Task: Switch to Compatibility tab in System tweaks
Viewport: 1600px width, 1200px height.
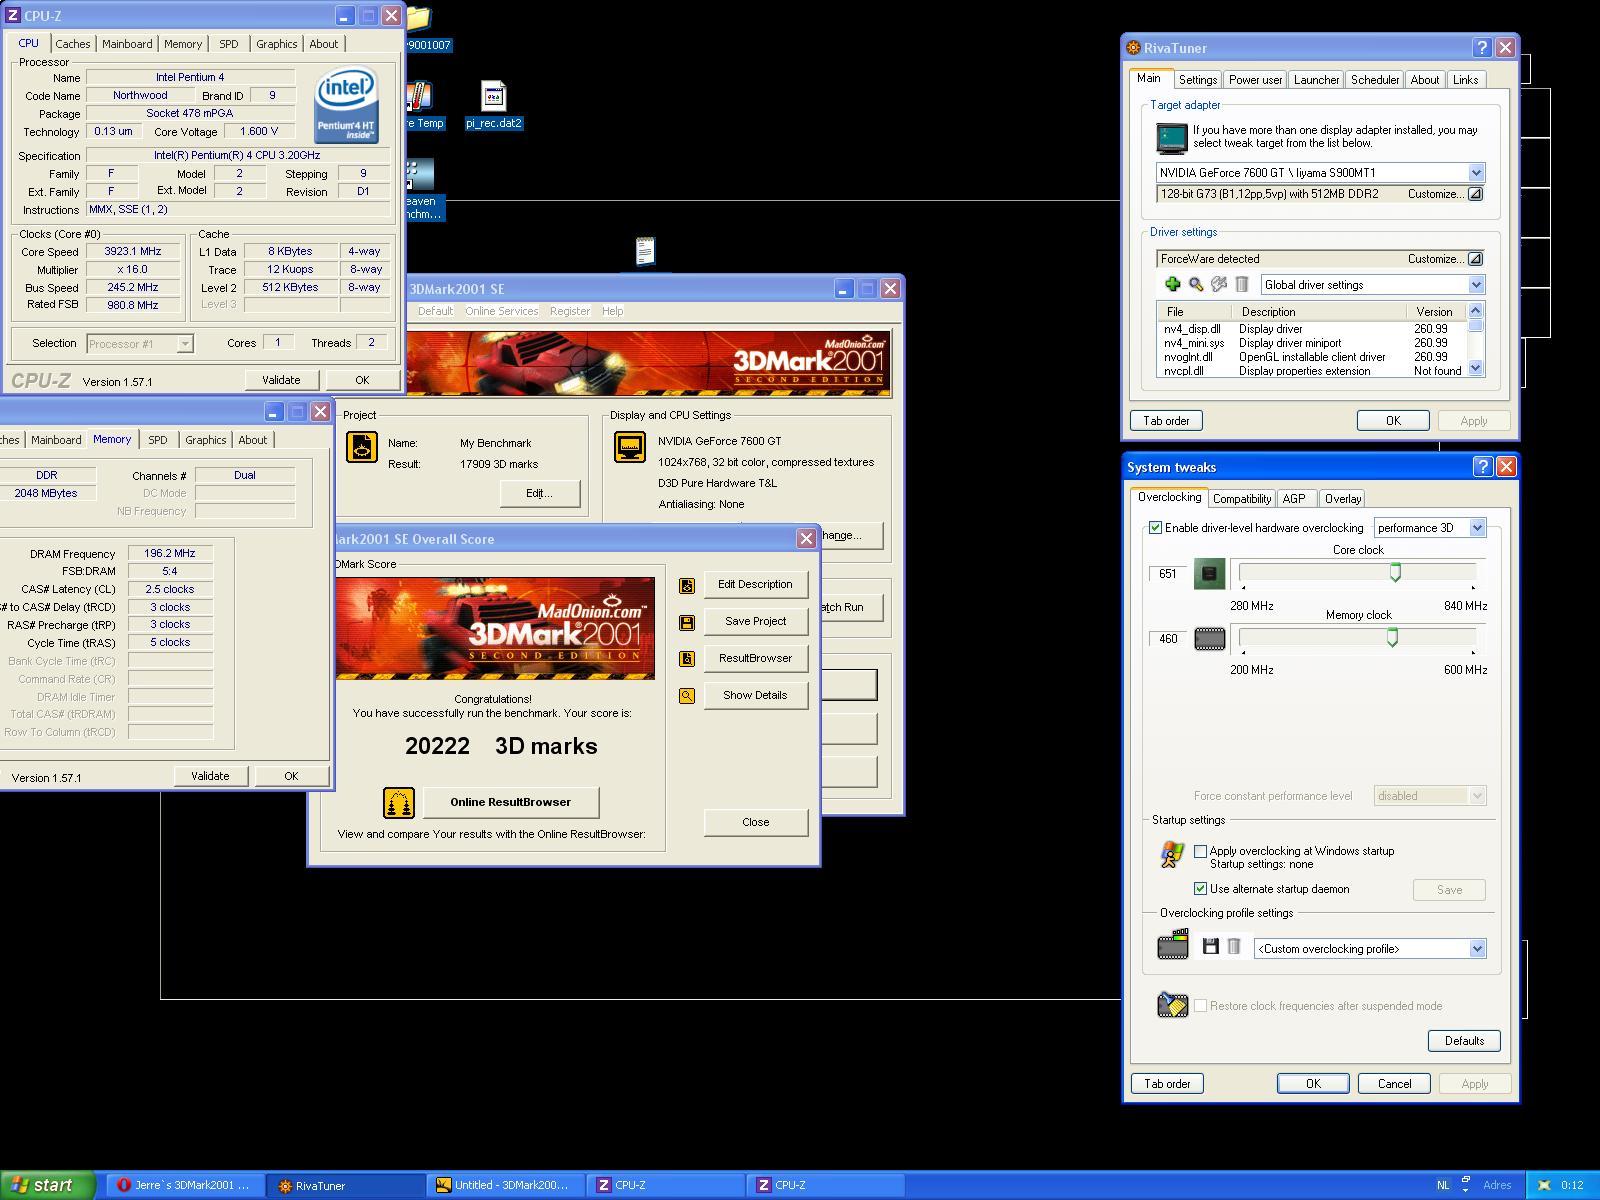Action: (1241, 499)
